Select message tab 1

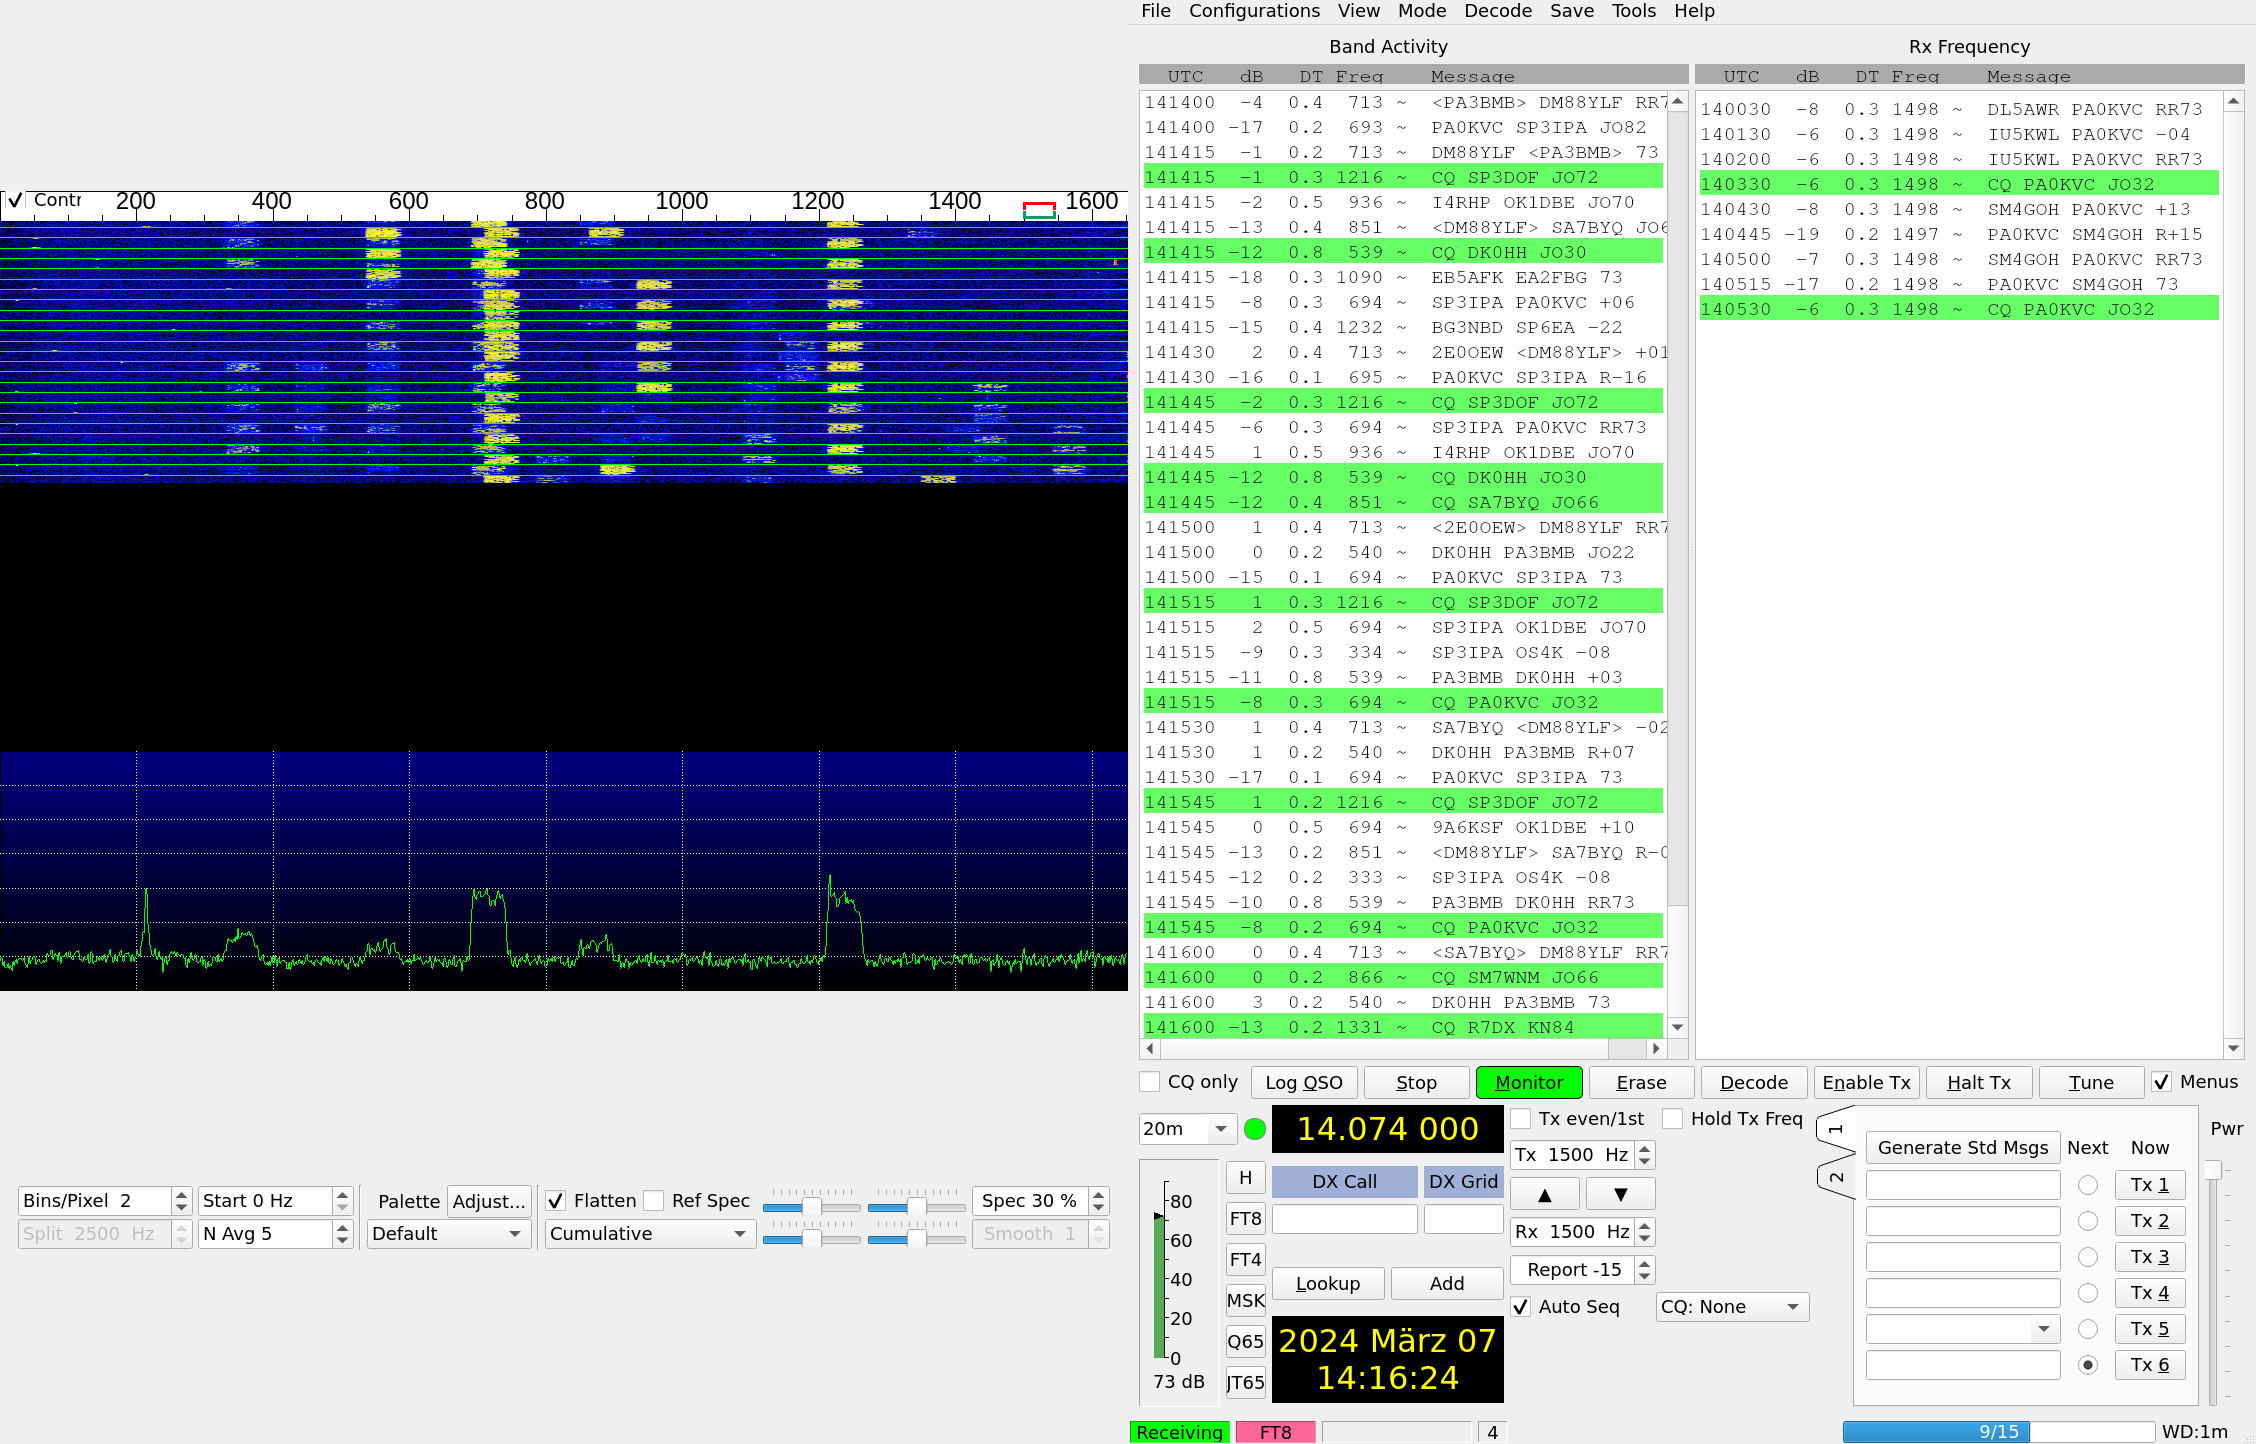click(1835, 1130)
